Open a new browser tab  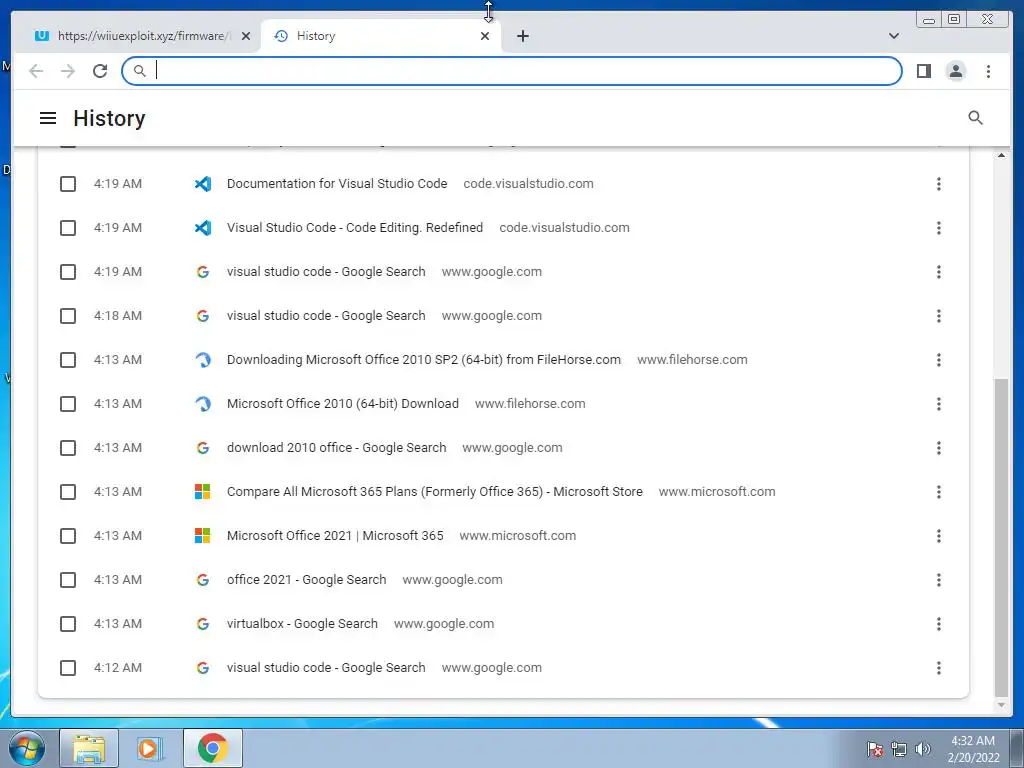(522, 36)
